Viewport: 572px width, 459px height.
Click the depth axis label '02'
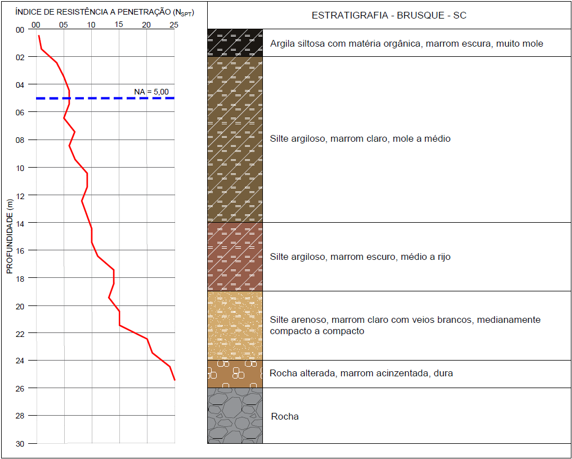pyautogui.click(x=20, y=57)
